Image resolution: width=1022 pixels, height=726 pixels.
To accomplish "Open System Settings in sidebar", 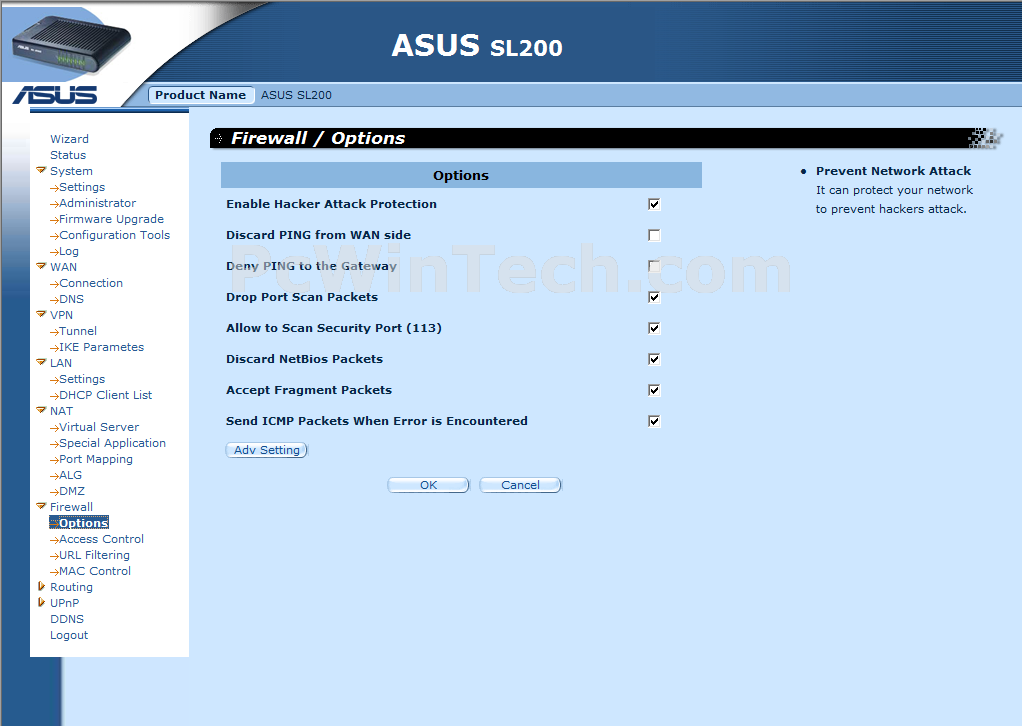I will [x=82, y=187].
